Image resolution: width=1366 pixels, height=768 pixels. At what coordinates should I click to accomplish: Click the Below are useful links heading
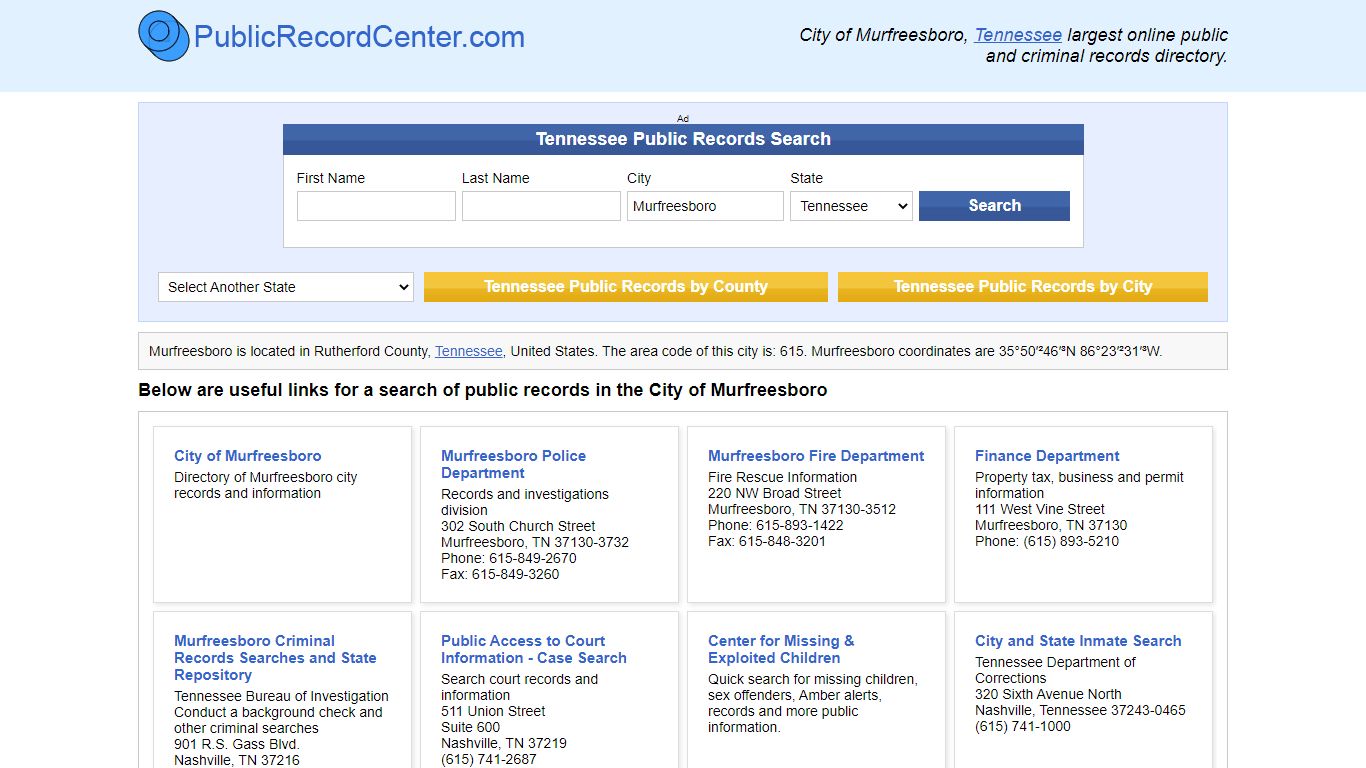tap(483, 390)
